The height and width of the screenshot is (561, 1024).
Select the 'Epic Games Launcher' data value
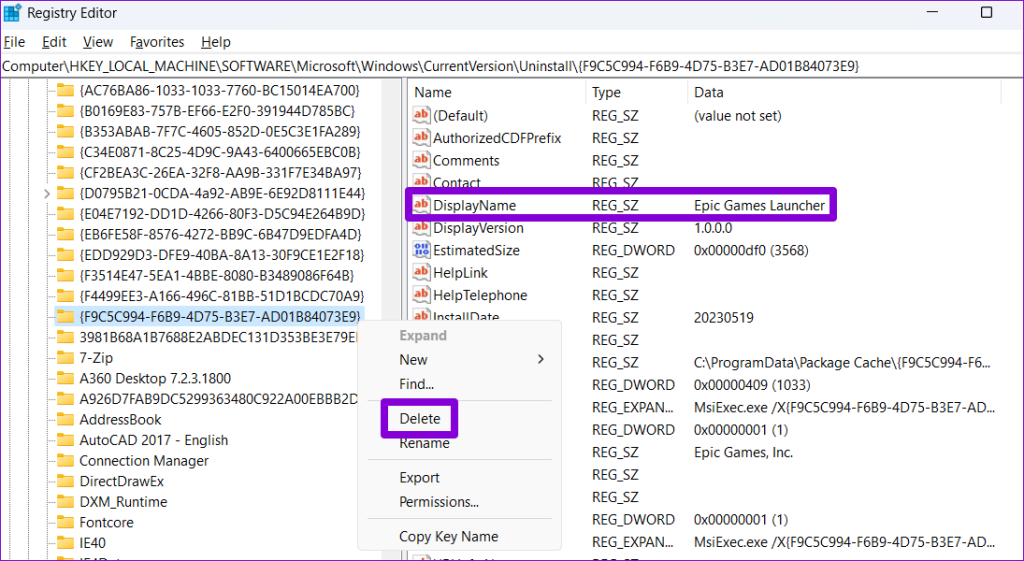pyautogui.click(x=760, y=206)
